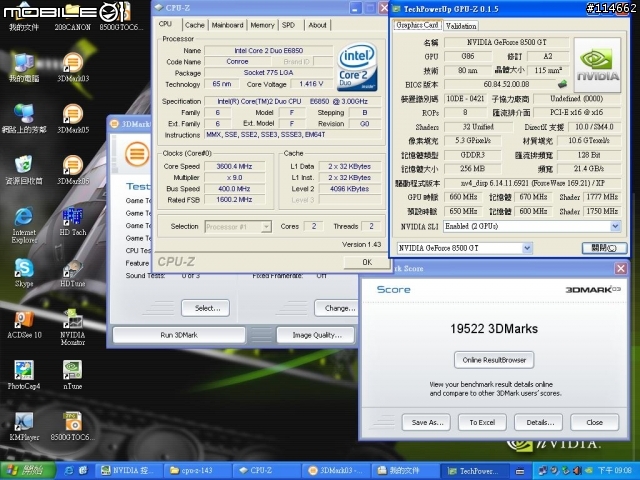The image size is (640, 480).
Task: Open the Memory tab in CPU-Z
Action: tap(262, 25)
